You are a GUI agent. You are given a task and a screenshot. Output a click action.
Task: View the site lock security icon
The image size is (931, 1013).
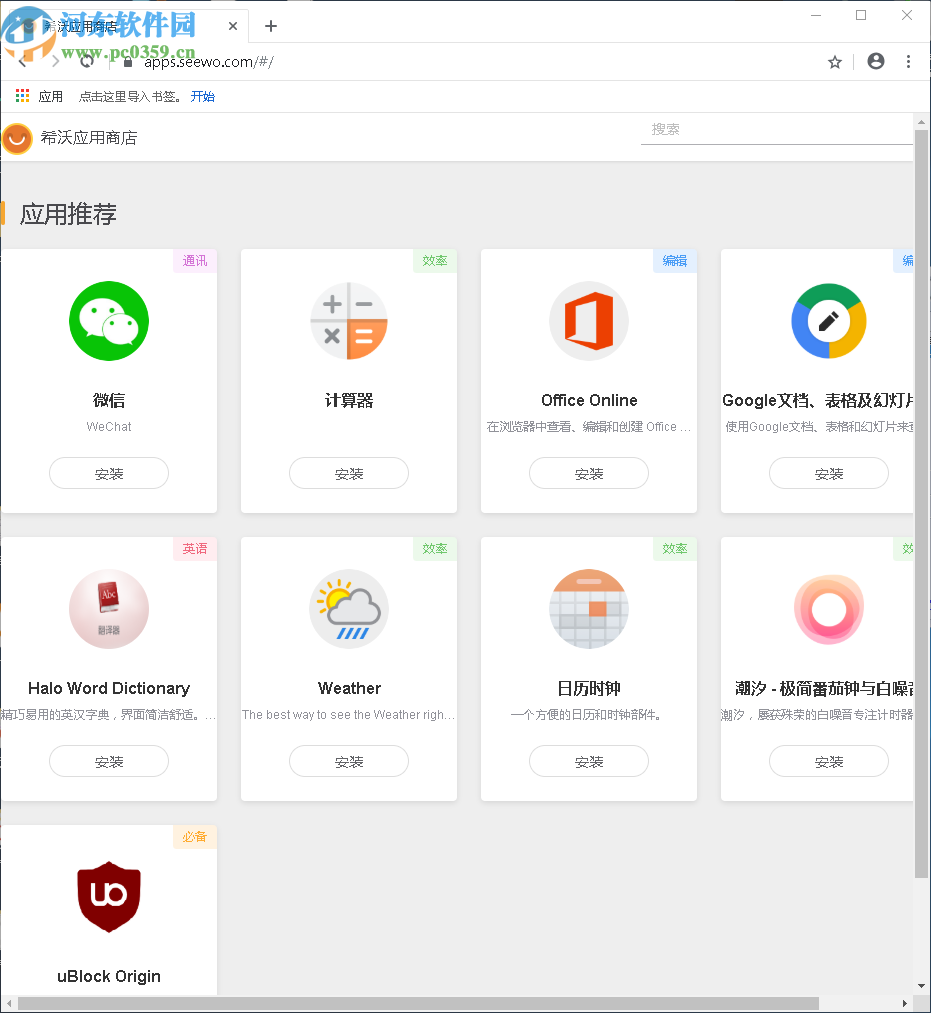[x=128, y=62]
